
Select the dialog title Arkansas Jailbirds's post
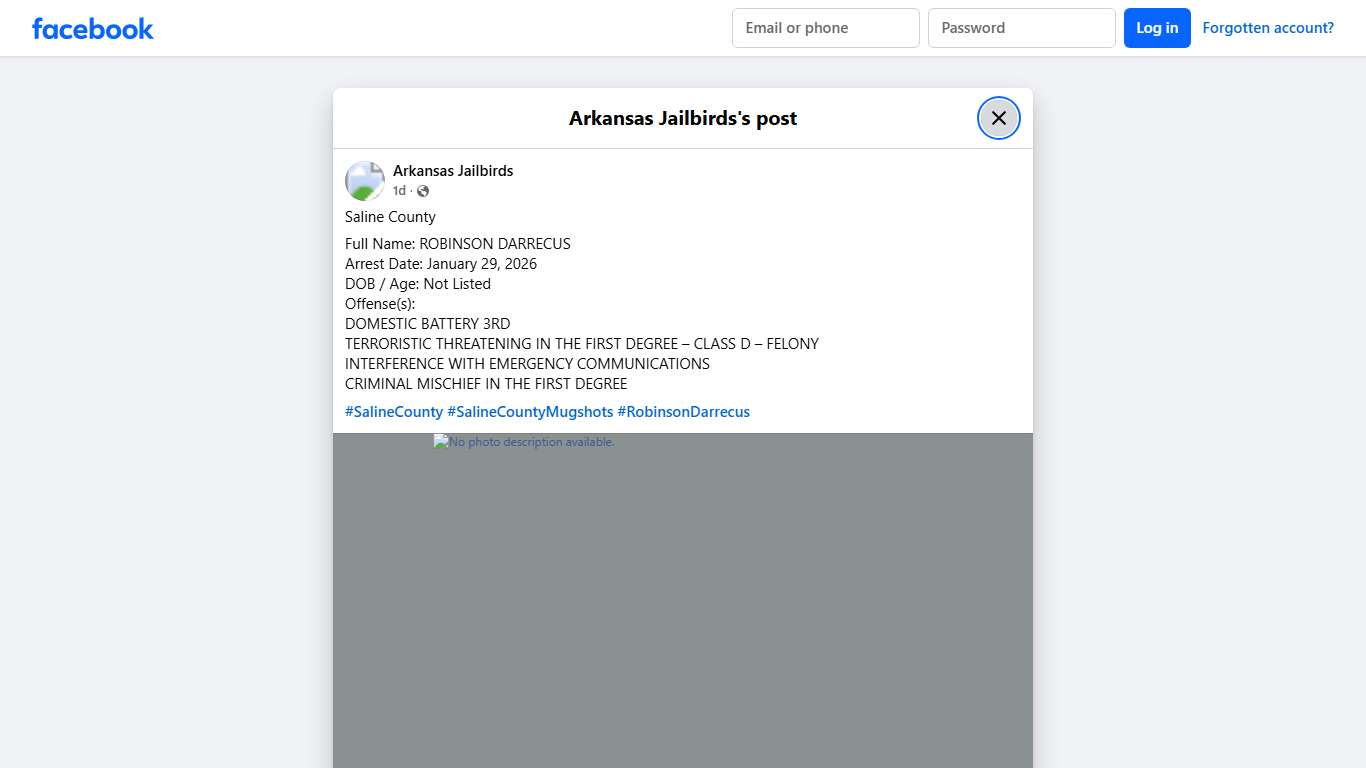(x=683, y=118)
